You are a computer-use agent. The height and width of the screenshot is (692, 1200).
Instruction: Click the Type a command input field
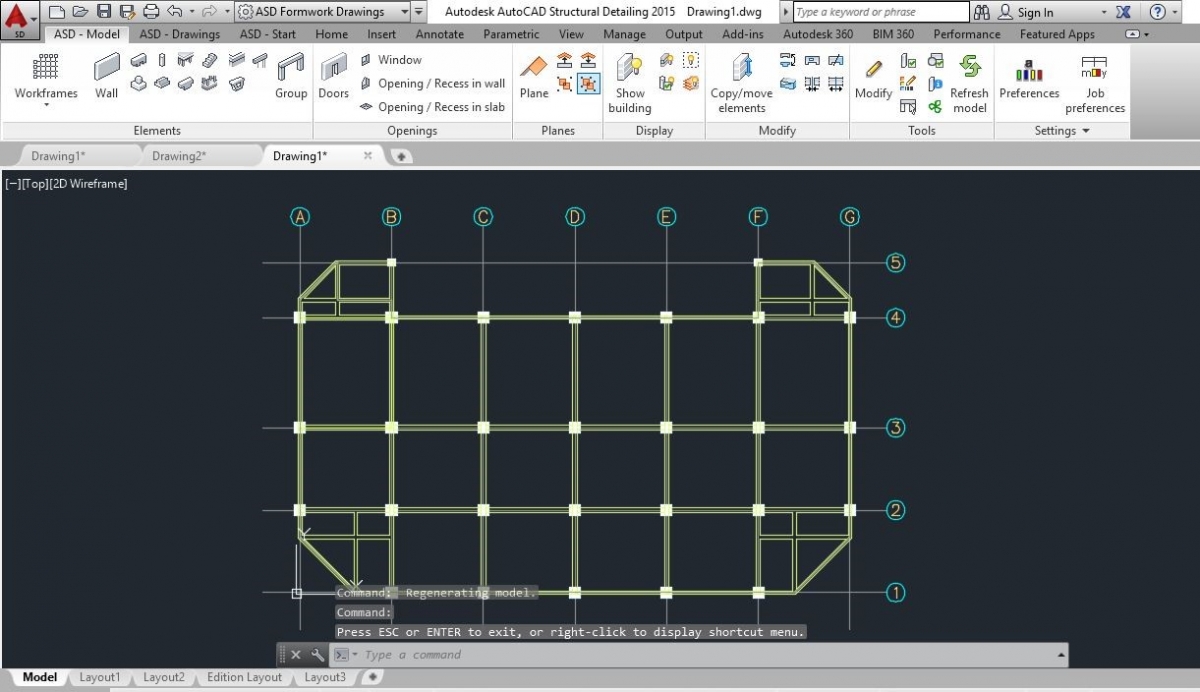[700, 655]
